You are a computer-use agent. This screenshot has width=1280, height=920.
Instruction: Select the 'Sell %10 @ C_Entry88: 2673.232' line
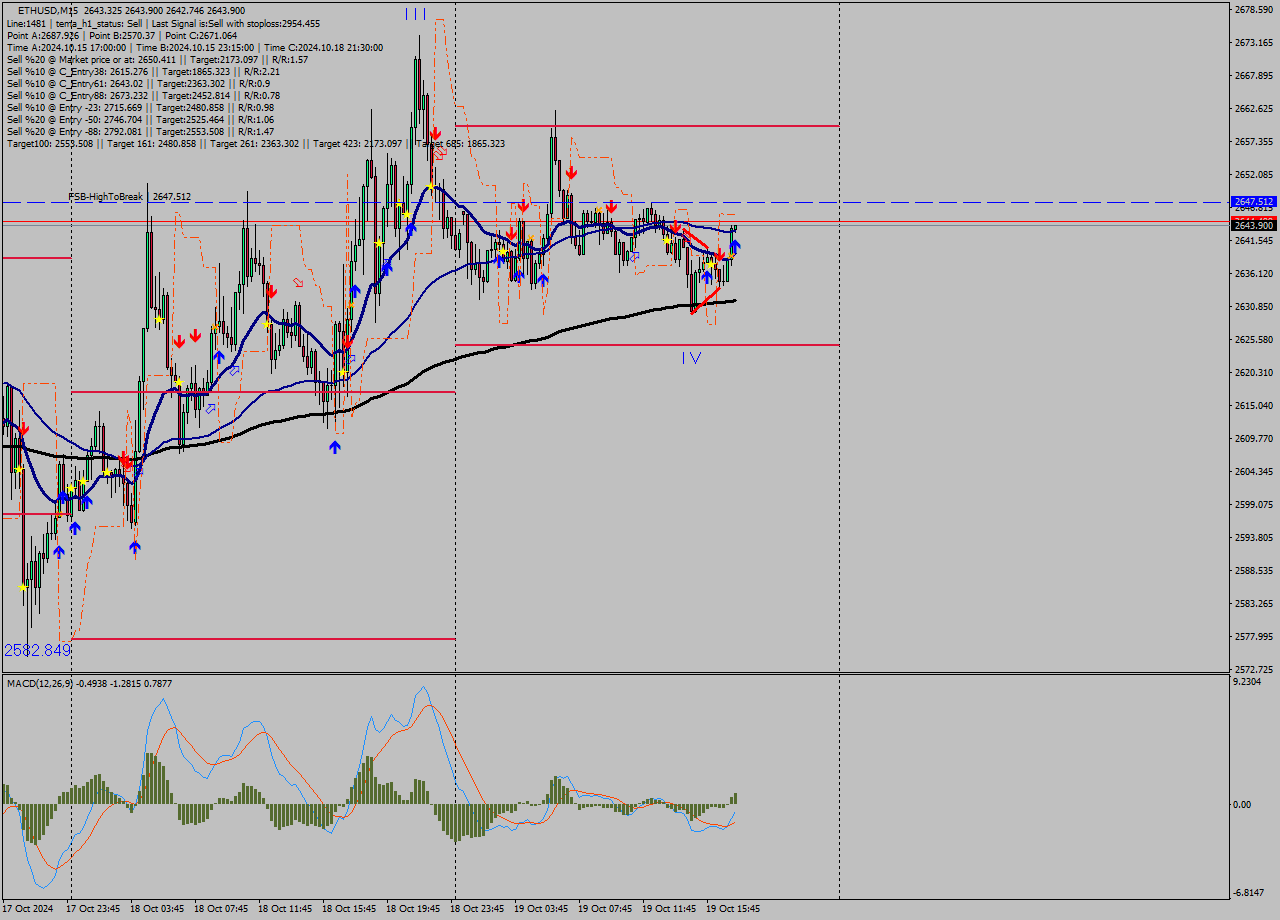coord(143,95)
